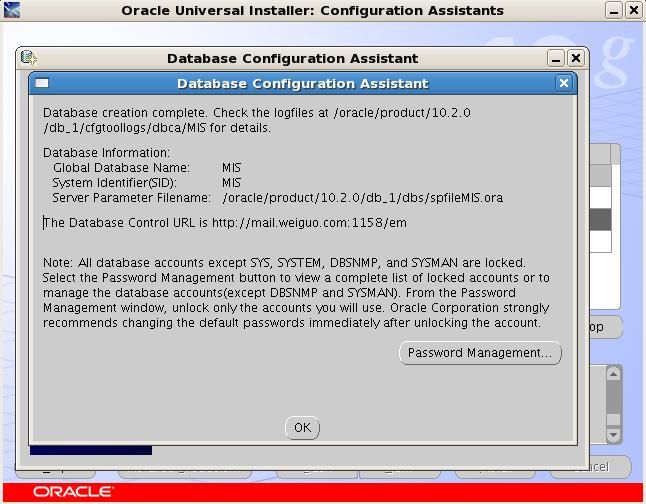Click the scrollbar up arrow at right

tap(613, 374)
